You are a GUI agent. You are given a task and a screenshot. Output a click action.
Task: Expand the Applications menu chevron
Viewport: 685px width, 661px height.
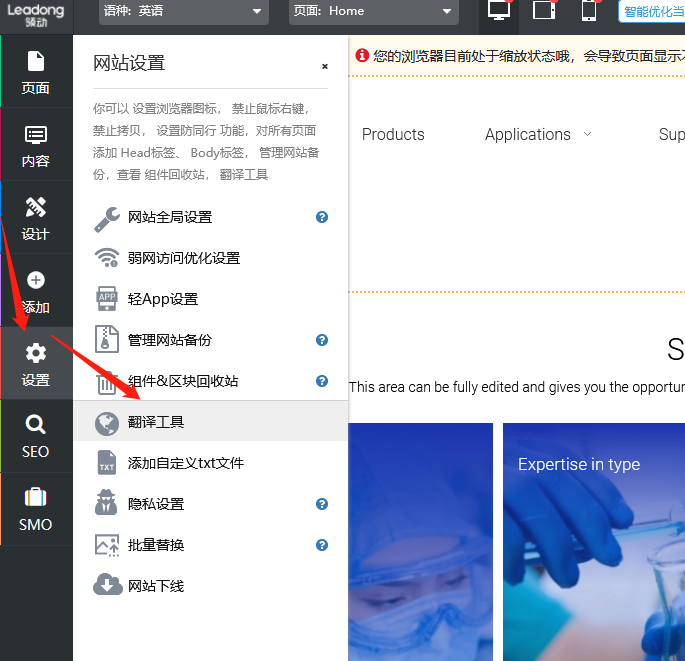588,134
